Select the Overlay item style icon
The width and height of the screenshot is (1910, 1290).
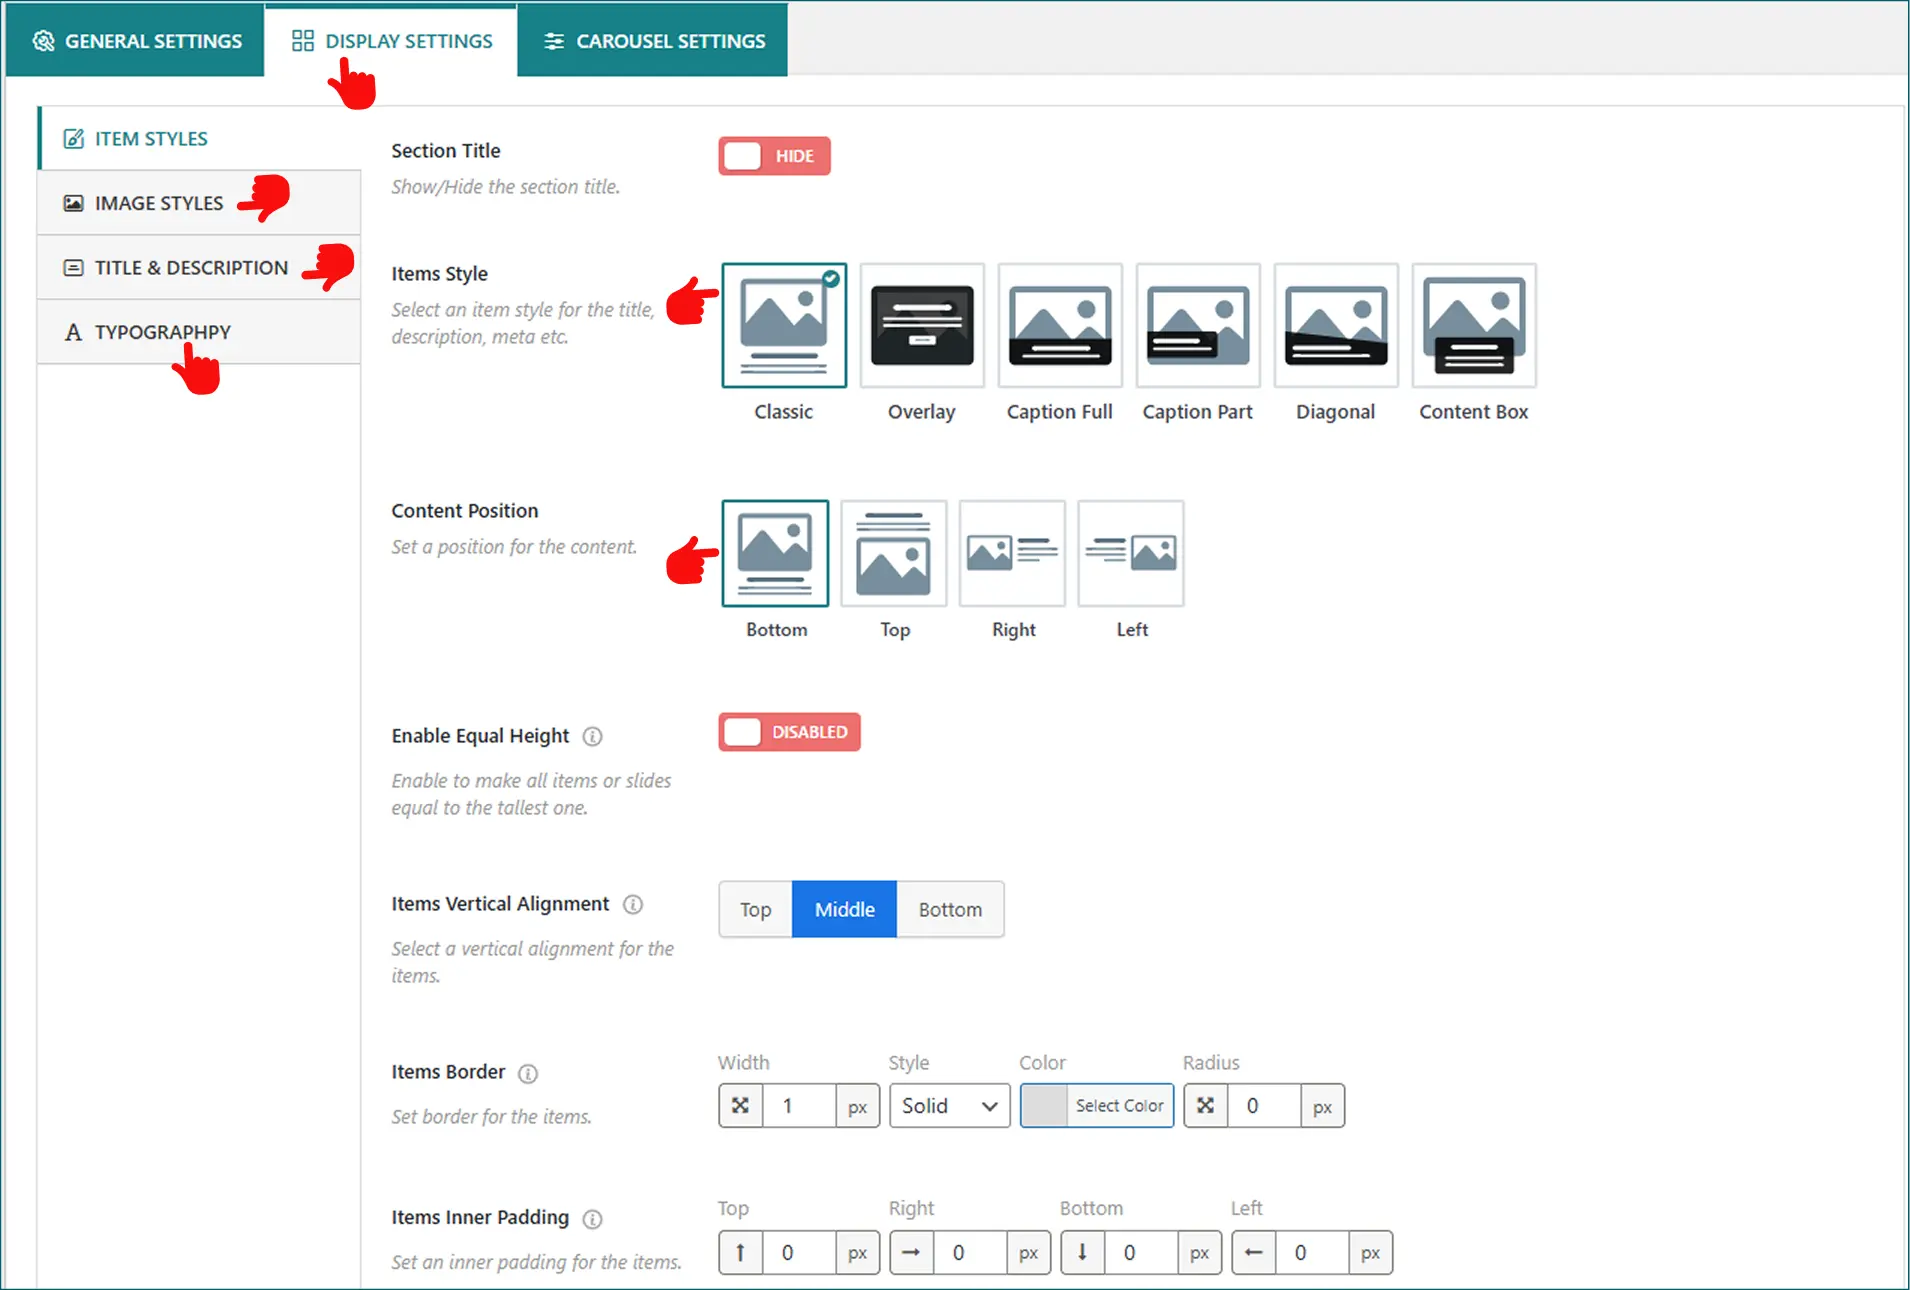tap(921, 326)
